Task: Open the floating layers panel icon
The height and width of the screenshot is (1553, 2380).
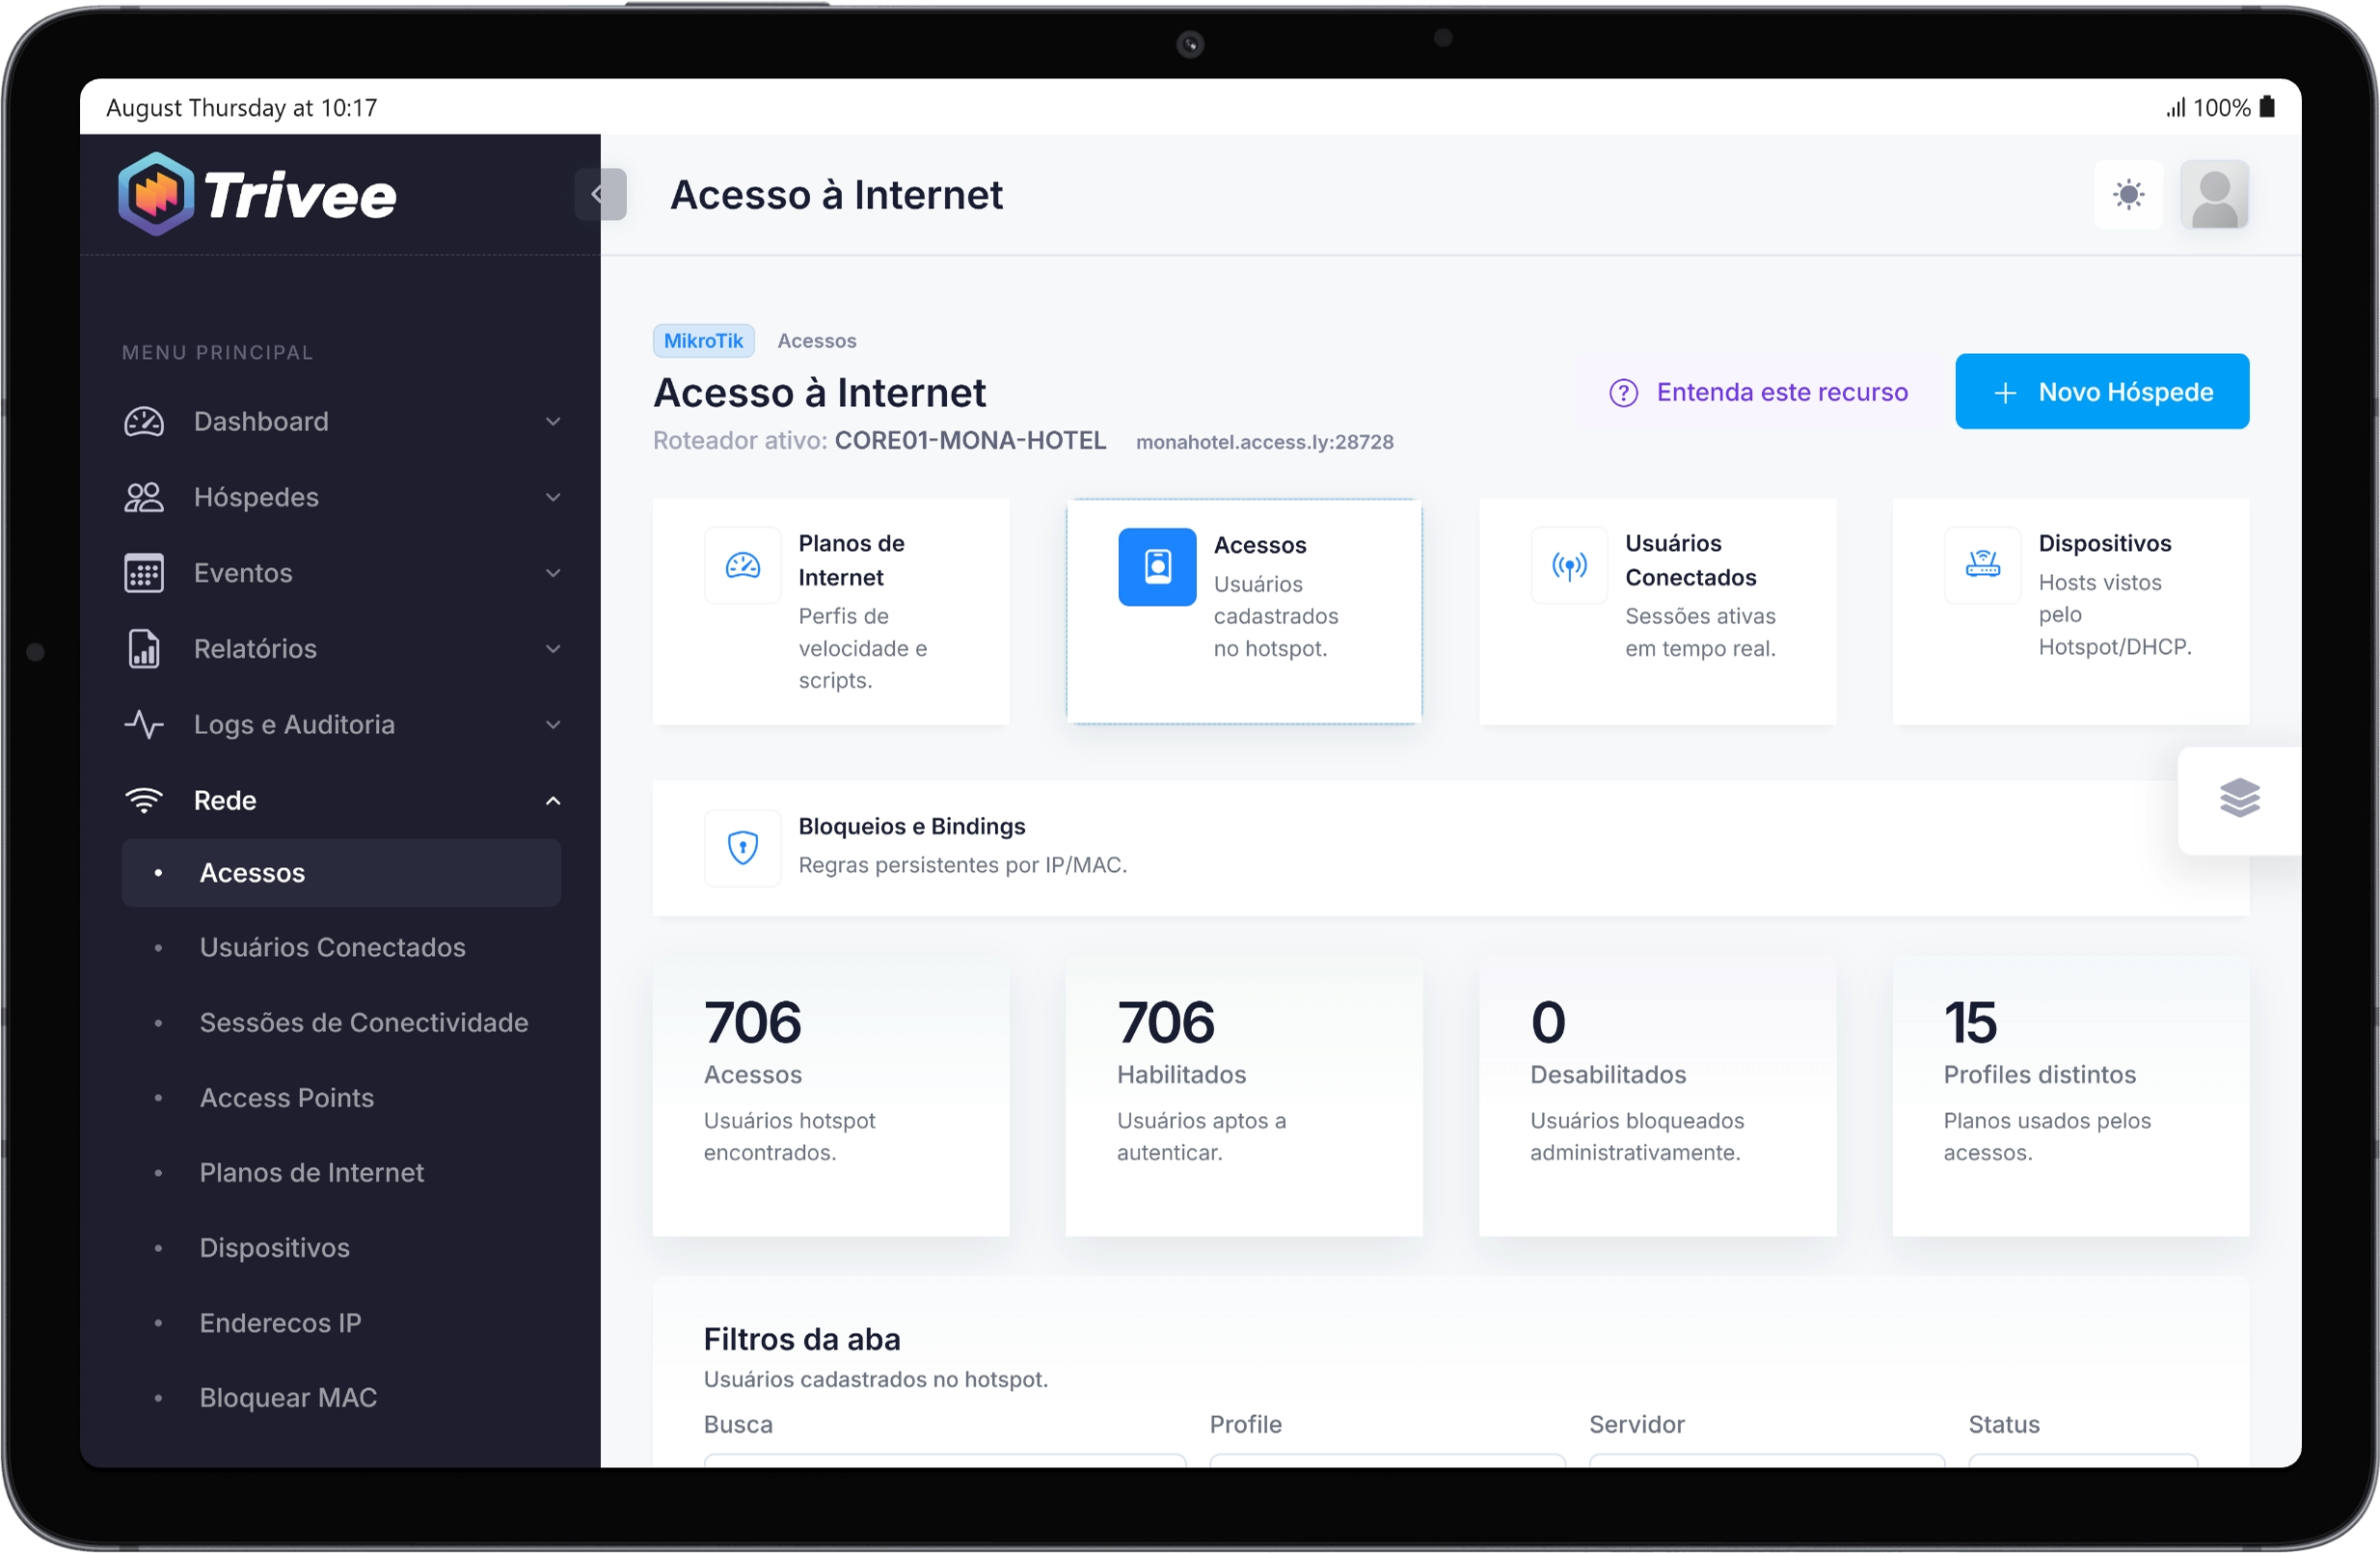Action: [2239, 799]
